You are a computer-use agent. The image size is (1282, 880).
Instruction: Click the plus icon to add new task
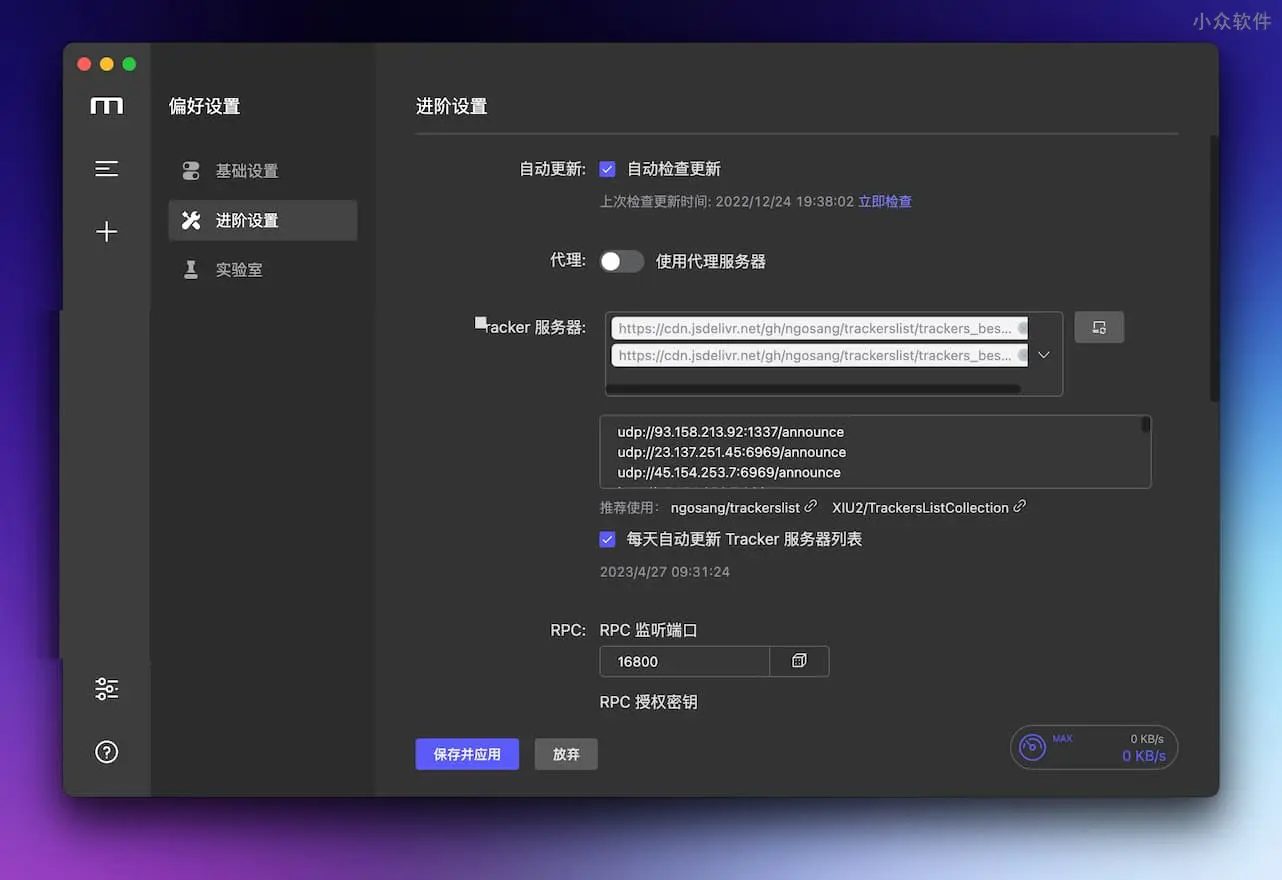pos(106,231)
